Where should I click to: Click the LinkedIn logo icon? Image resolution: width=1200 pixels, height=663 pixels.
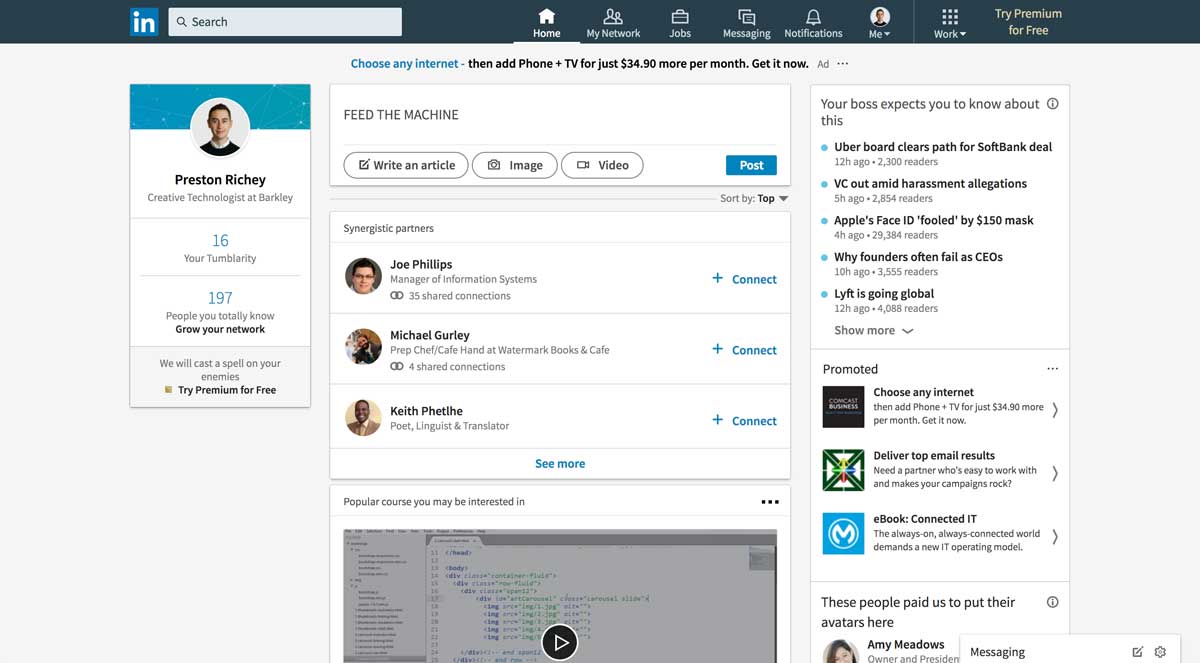point(144,21)
